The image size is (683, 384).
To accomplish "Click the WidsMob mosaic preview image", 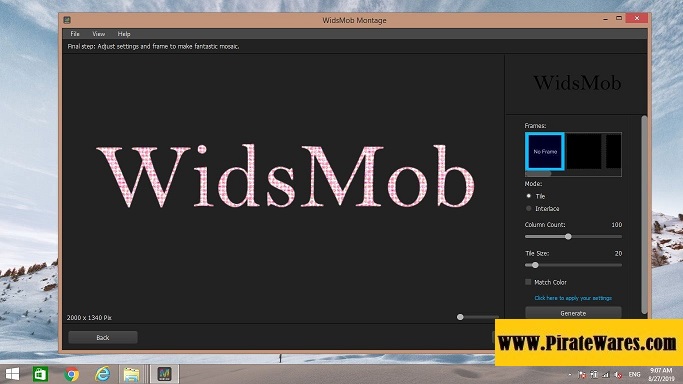I will click(x=285, y=176).
